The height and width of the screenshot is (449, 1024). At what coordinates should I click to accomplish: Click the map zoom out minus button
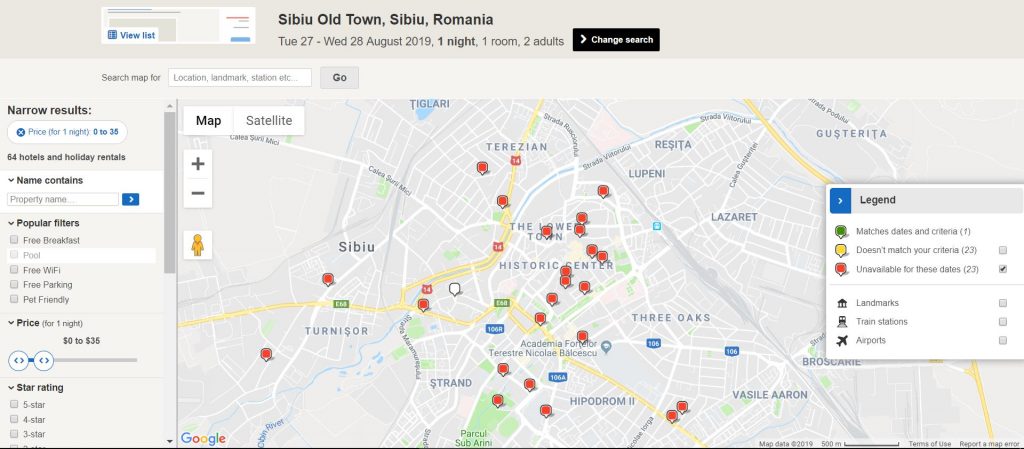198,194
